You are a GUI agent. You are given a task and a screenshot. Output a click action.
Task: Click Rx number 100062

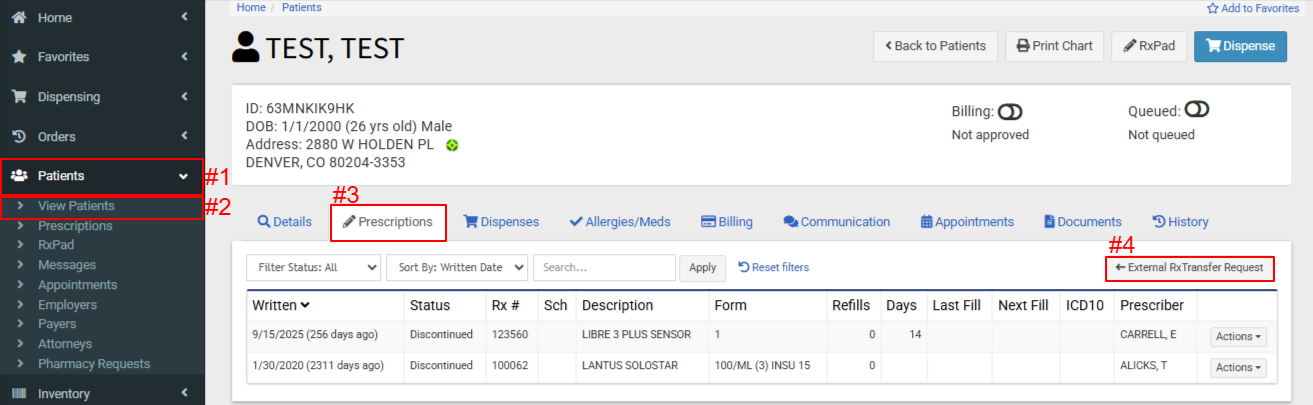click(x=510, y=366)
